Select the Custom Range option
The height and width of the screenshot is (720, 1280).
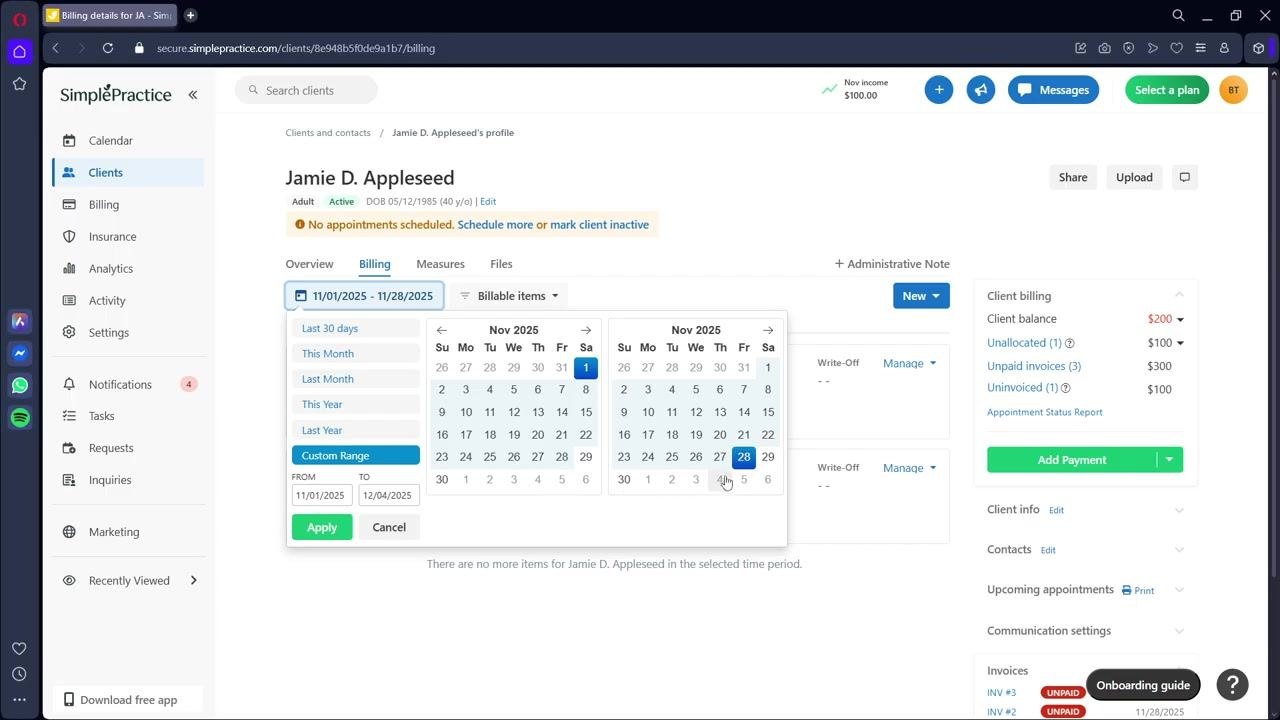pyautogui.click(x=356, y=456)
